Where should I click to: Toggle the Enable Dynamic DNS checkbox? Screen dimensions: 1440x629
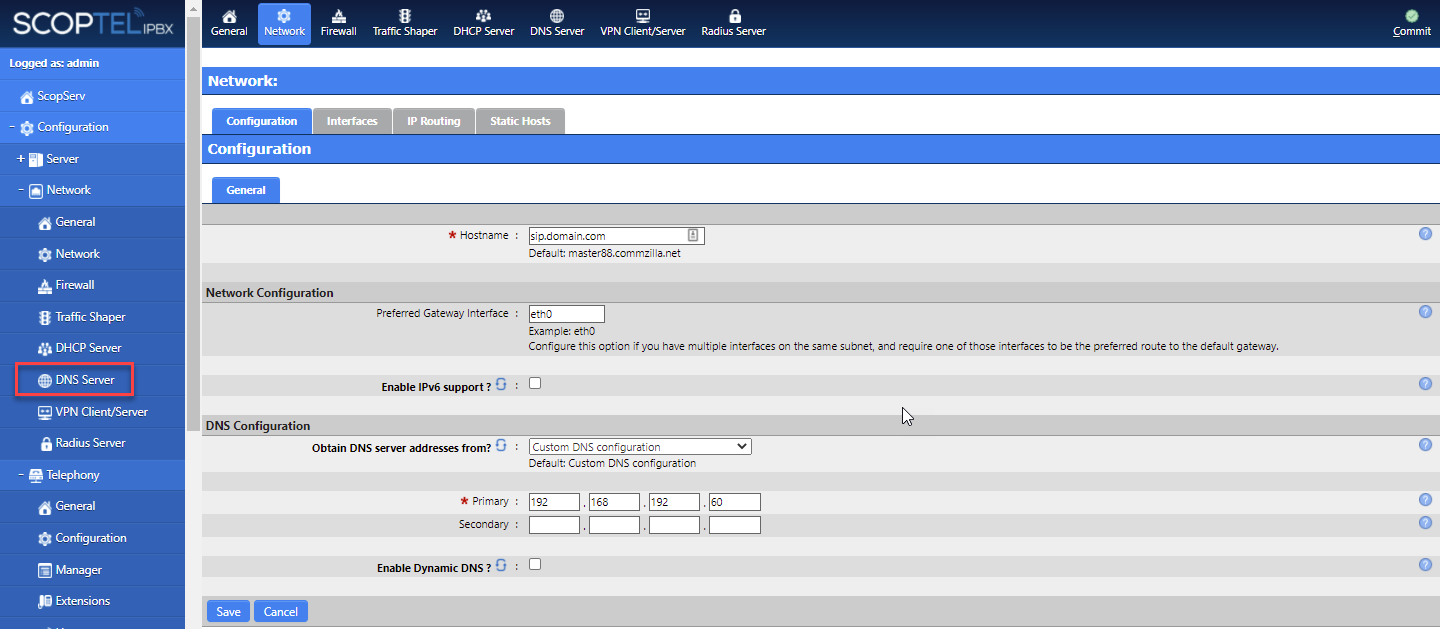point(535,564)
